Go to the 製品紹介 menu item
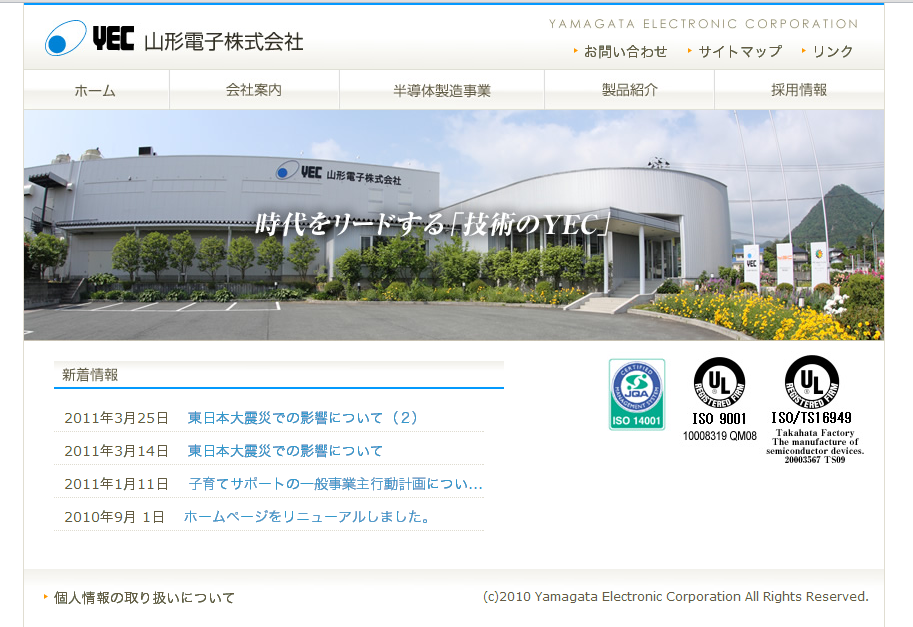 (x=629, y=90)
